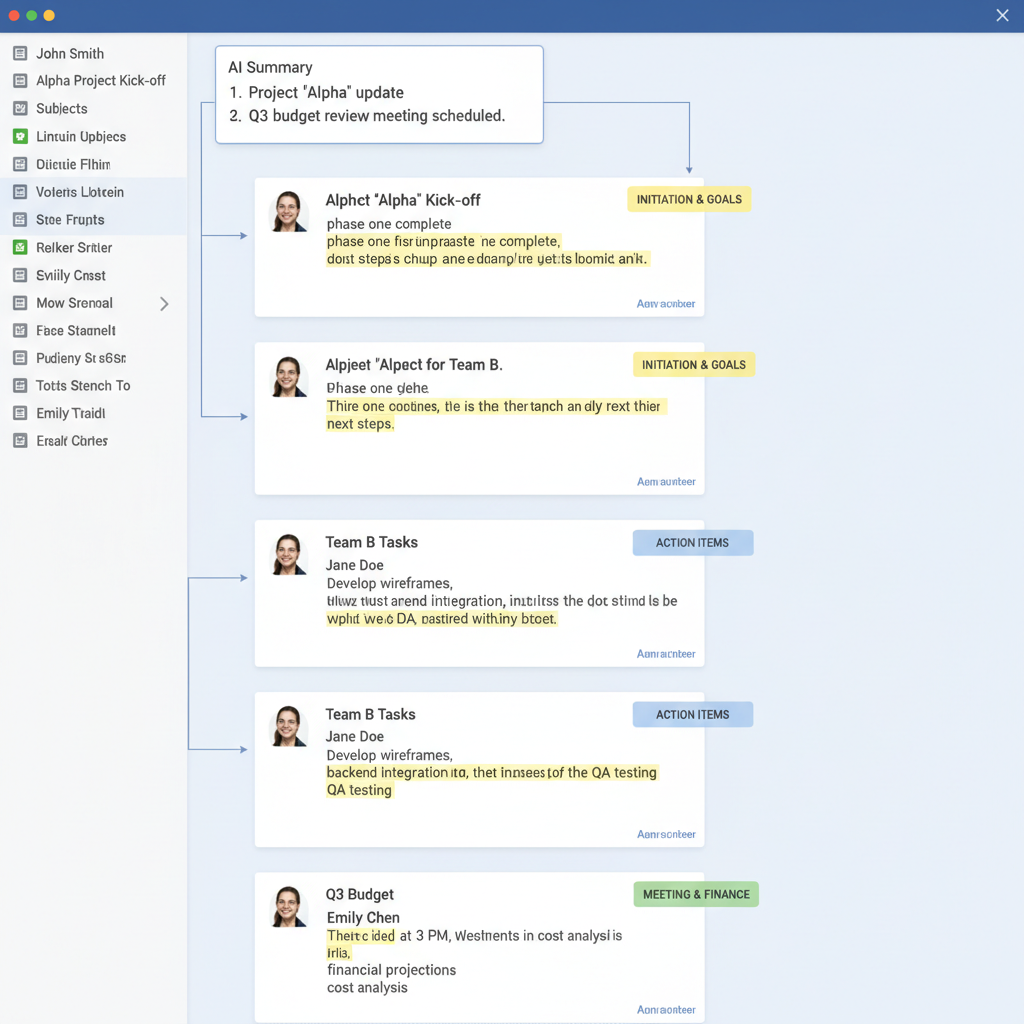Screen dimensions: 1024x1024
Task: Open the footer link on Q3 Budget card
Action: (x=666, y=1010)
